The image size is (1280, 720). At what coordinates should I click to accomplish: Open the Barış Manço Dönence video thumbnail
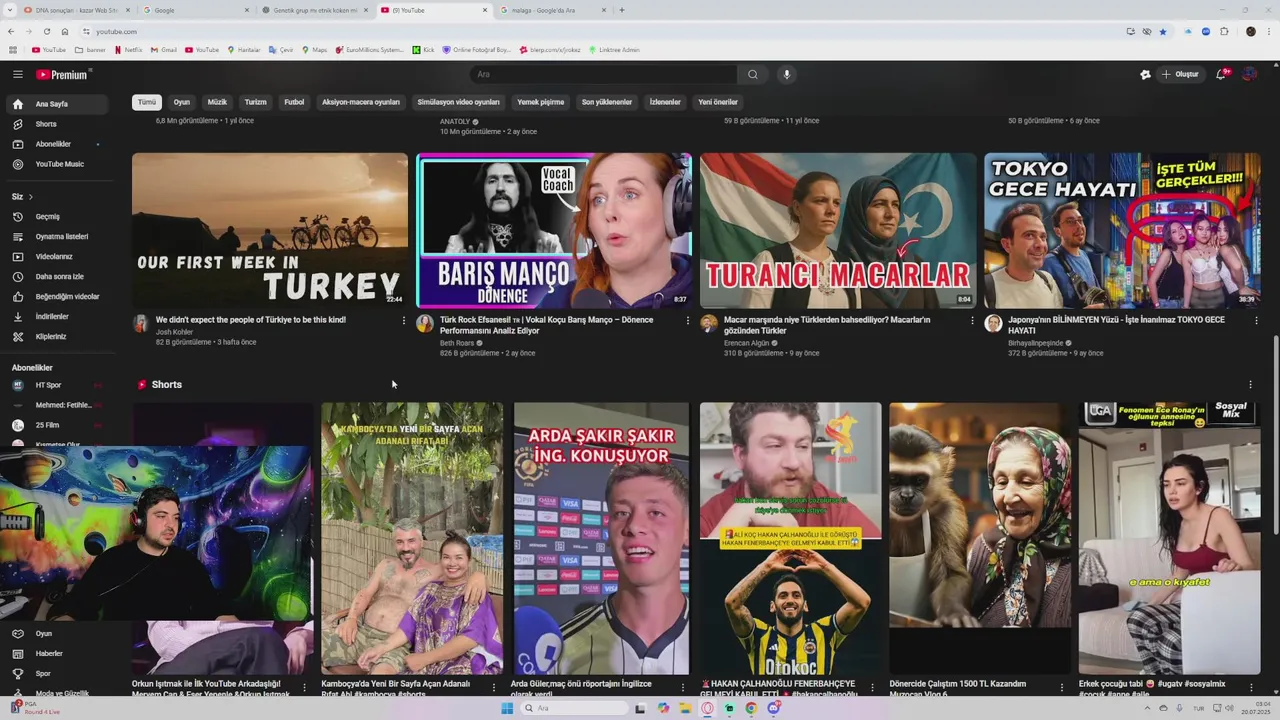tap(554, 230)
